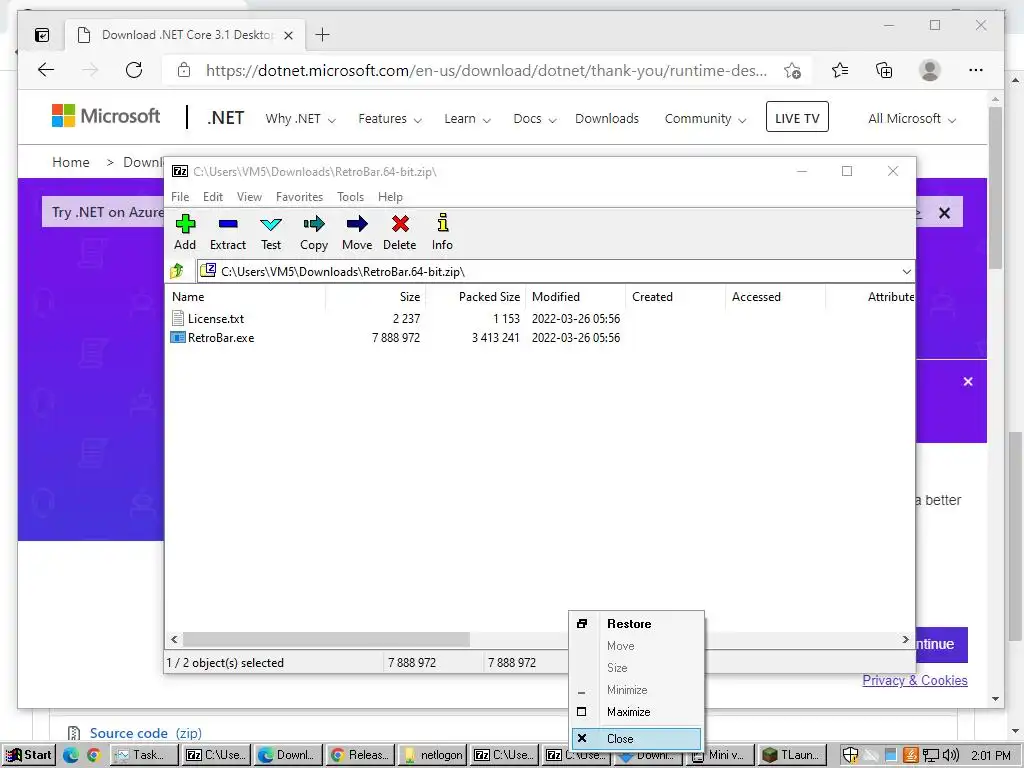Expand the 7-Zip address path dropdown
Image resolution: width=1024 pixels, height=768 pixels.
(906, 272)
